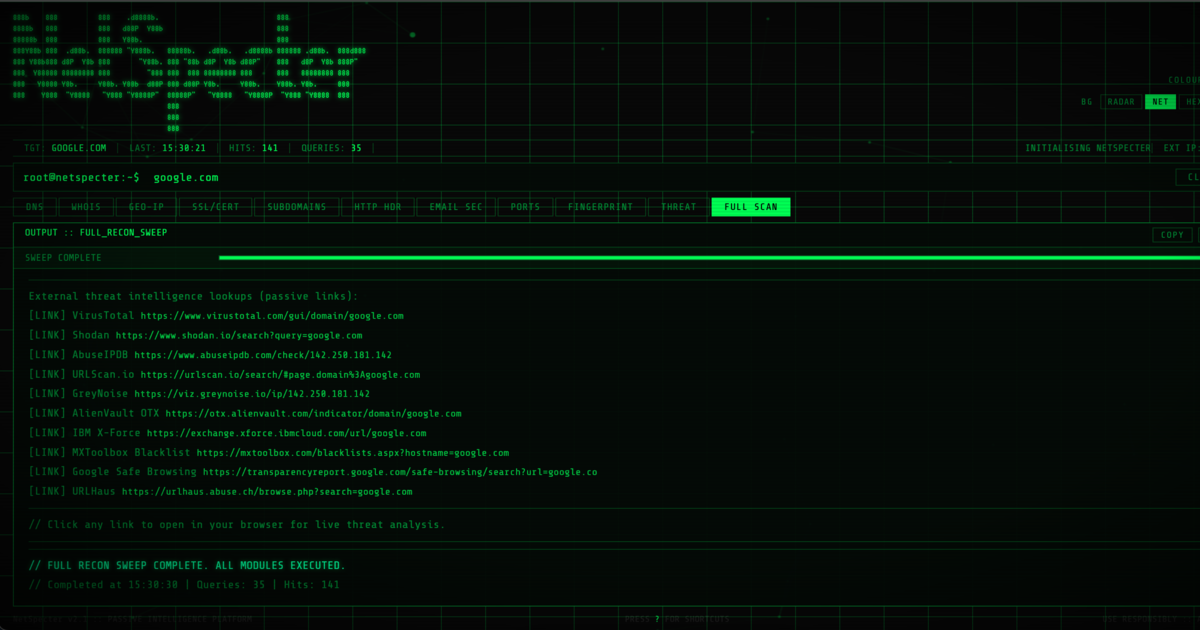Choose NET background mode
This screenshot has width=1200, height=630.
1160,101
